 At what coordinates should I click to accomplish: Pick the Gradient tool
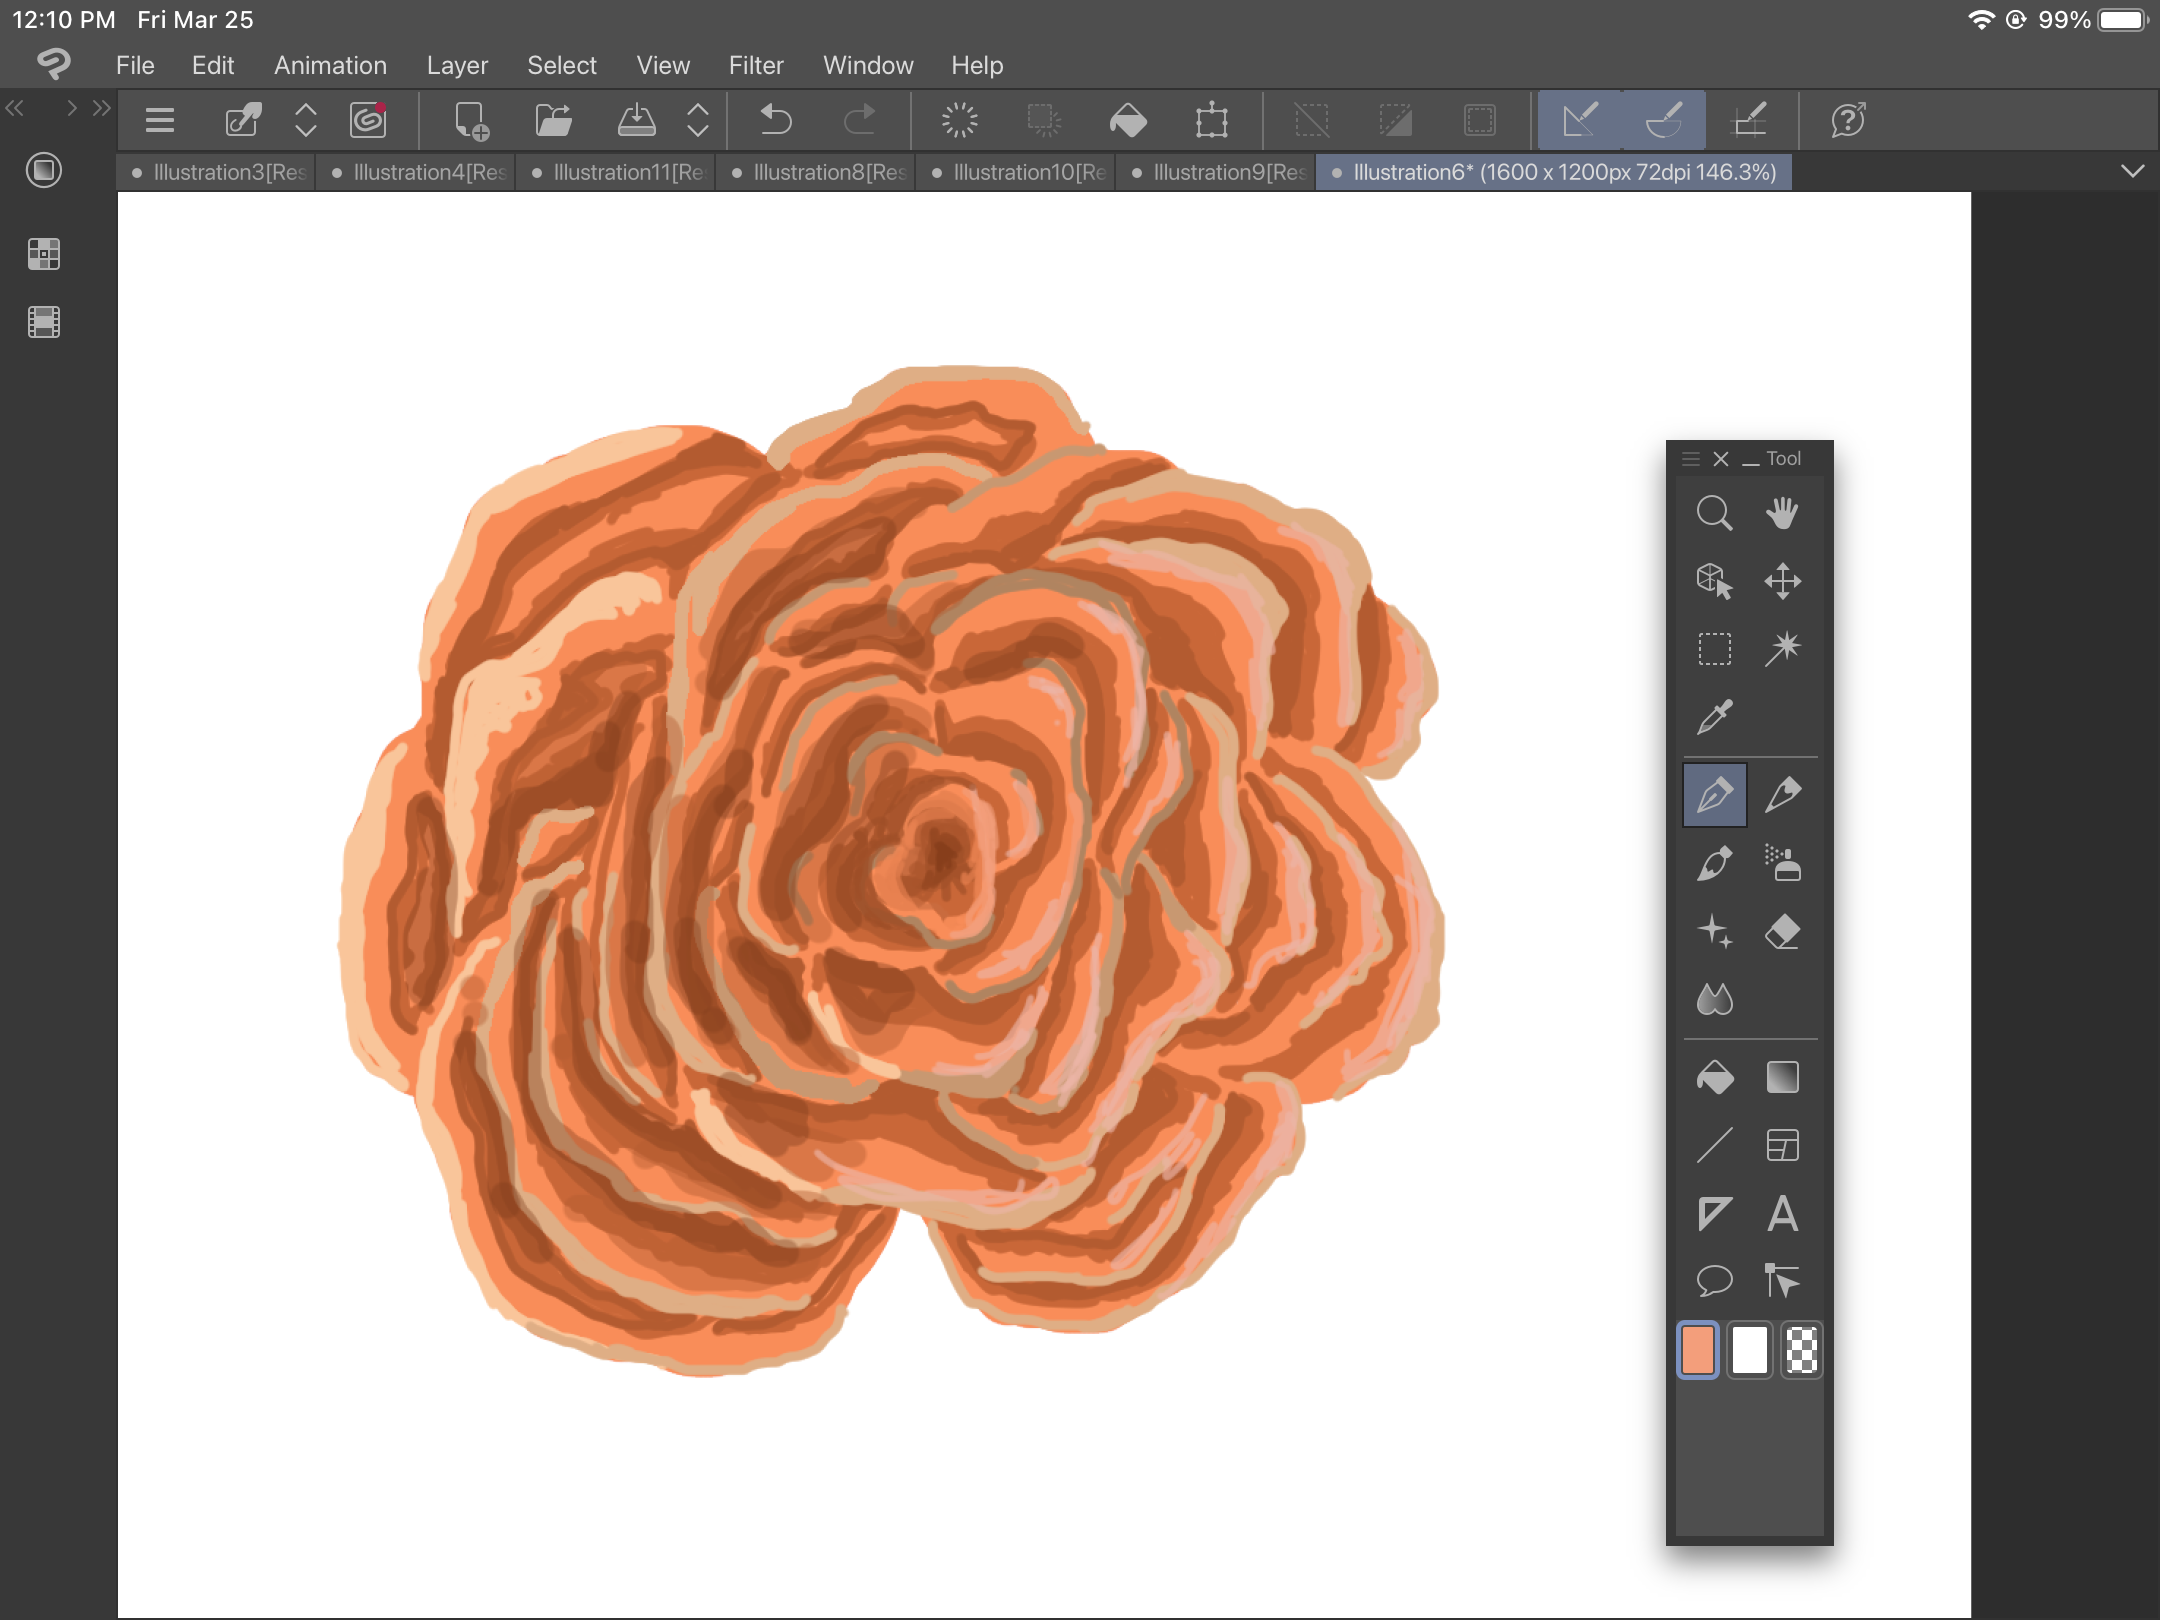pyautogui.click(x=1782, y=1077)
